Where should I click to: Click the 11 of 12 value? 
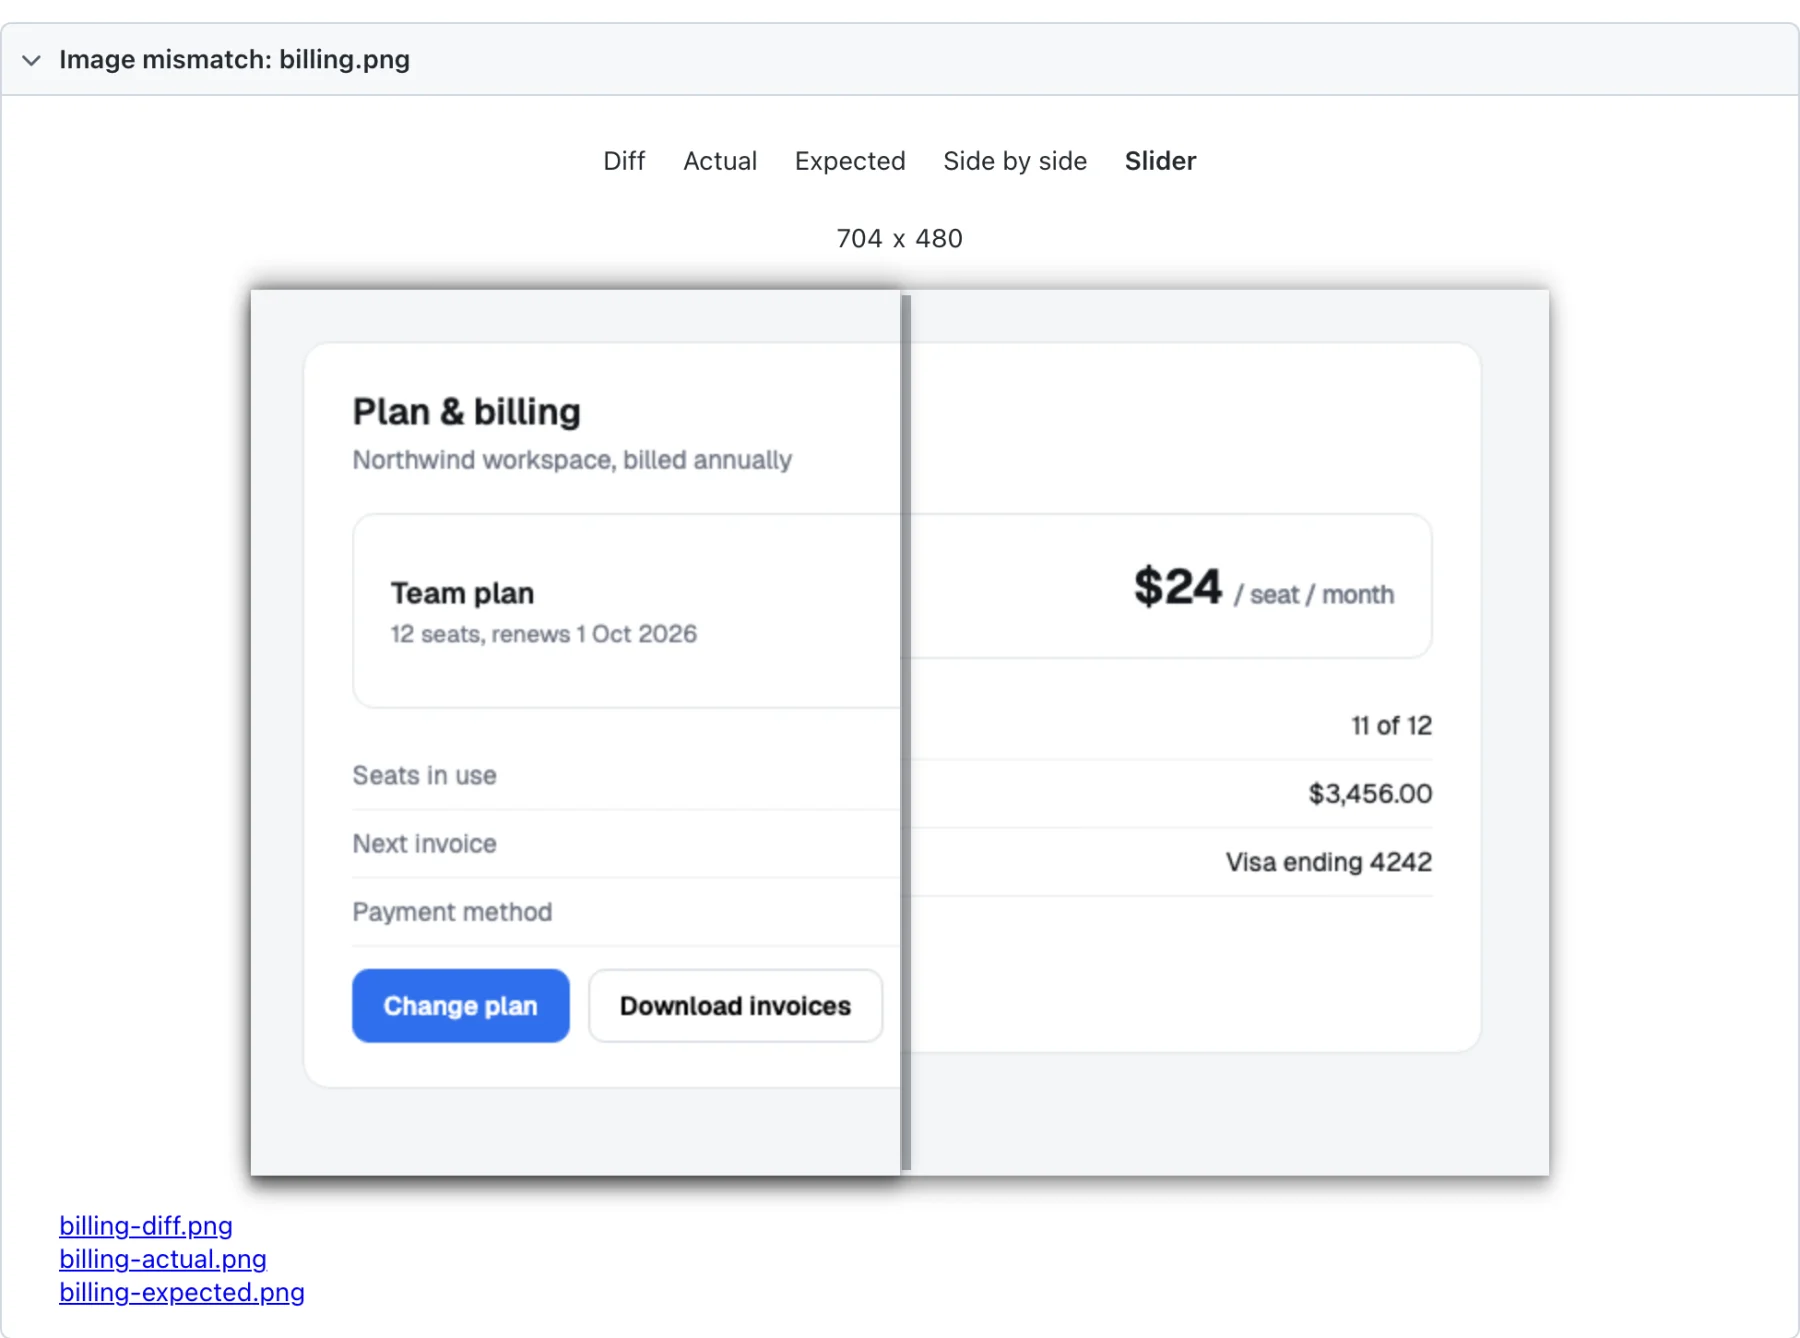pyautogui.click(x=1391, y=725)
